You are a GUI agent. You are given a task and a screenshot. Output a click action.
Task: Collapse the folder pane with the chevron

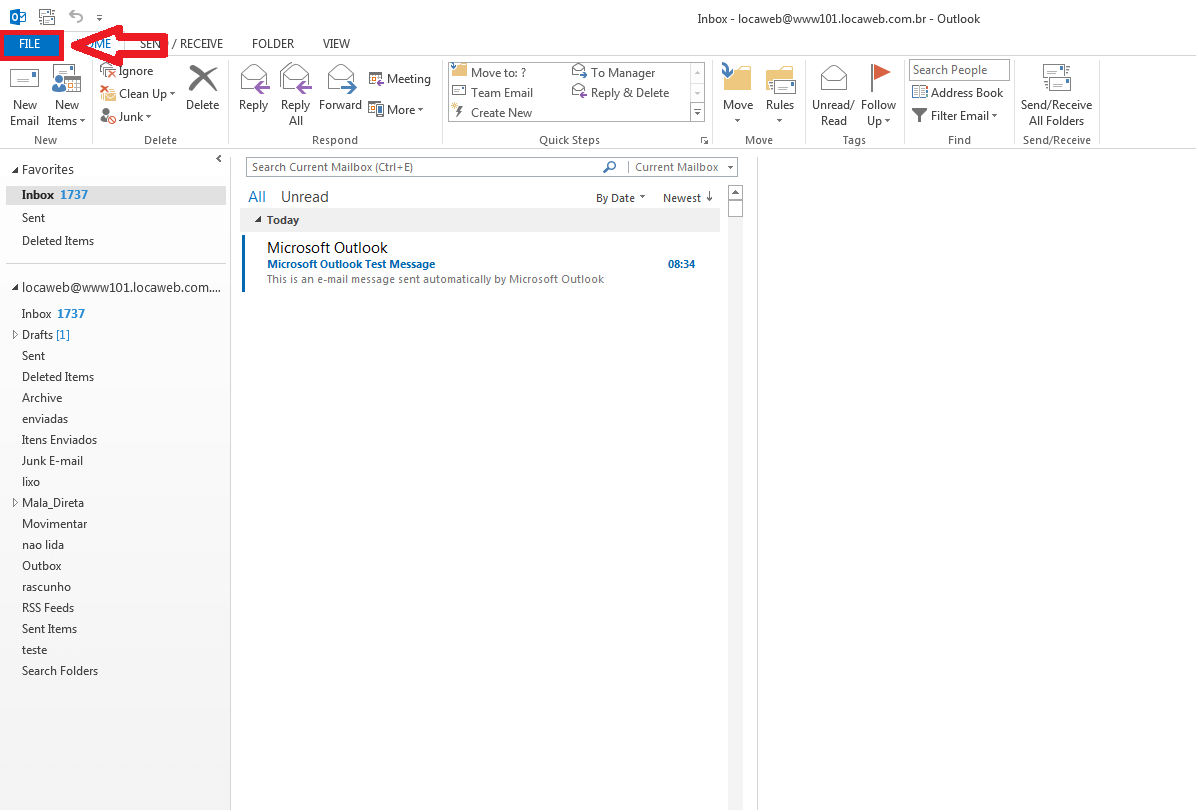219,159
